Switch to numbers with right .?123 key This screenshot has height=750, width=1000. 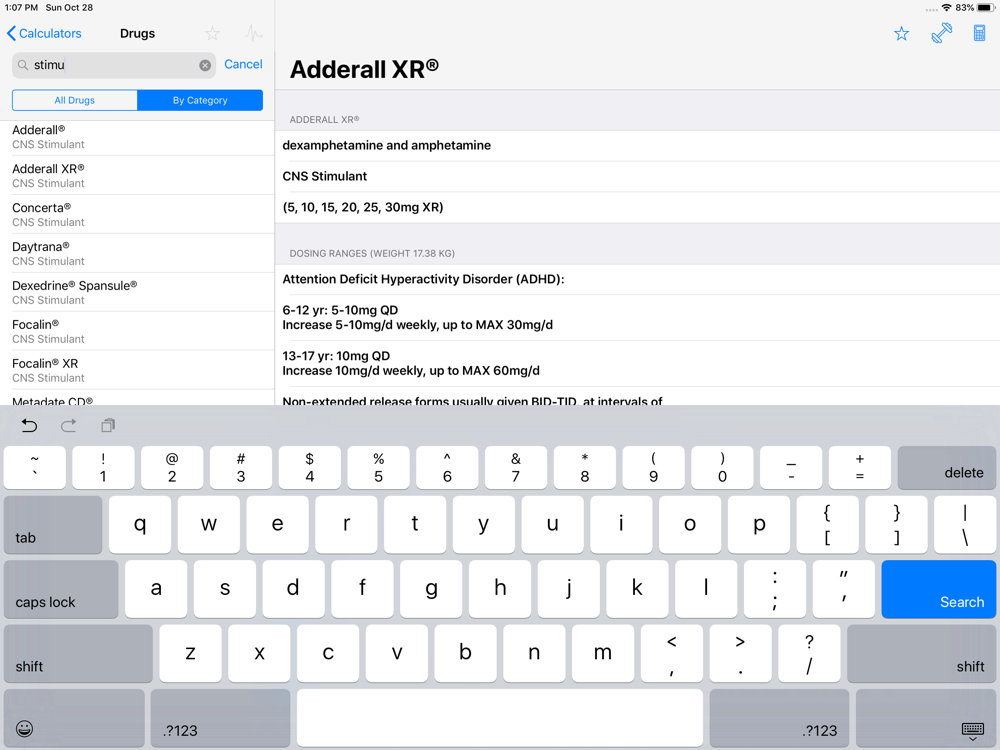coord(779,718)
